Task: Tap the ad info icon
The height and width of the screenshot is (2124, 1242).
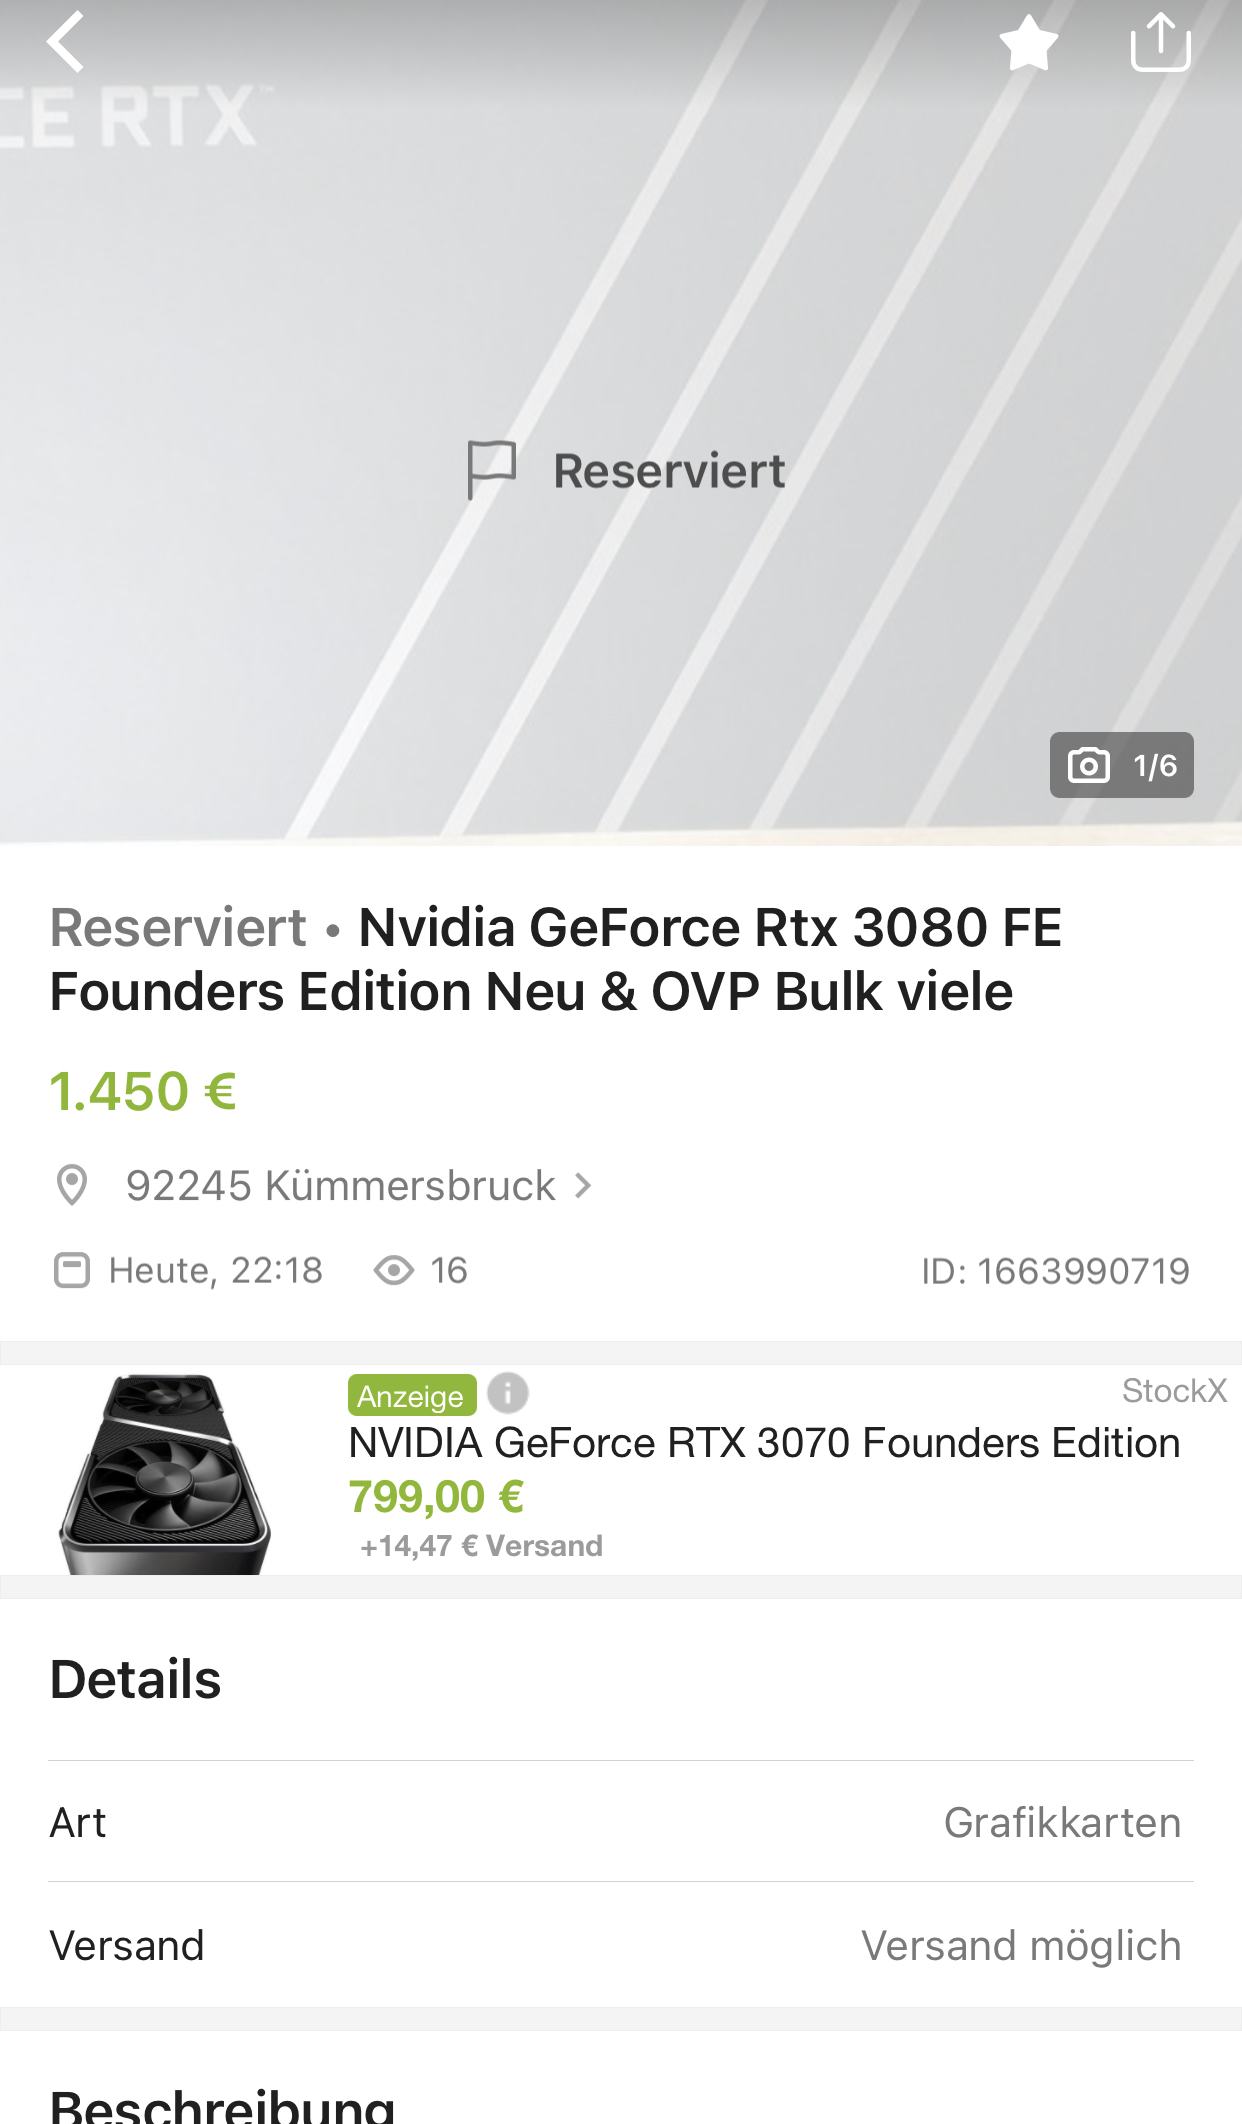Action: pos(508,1392)
